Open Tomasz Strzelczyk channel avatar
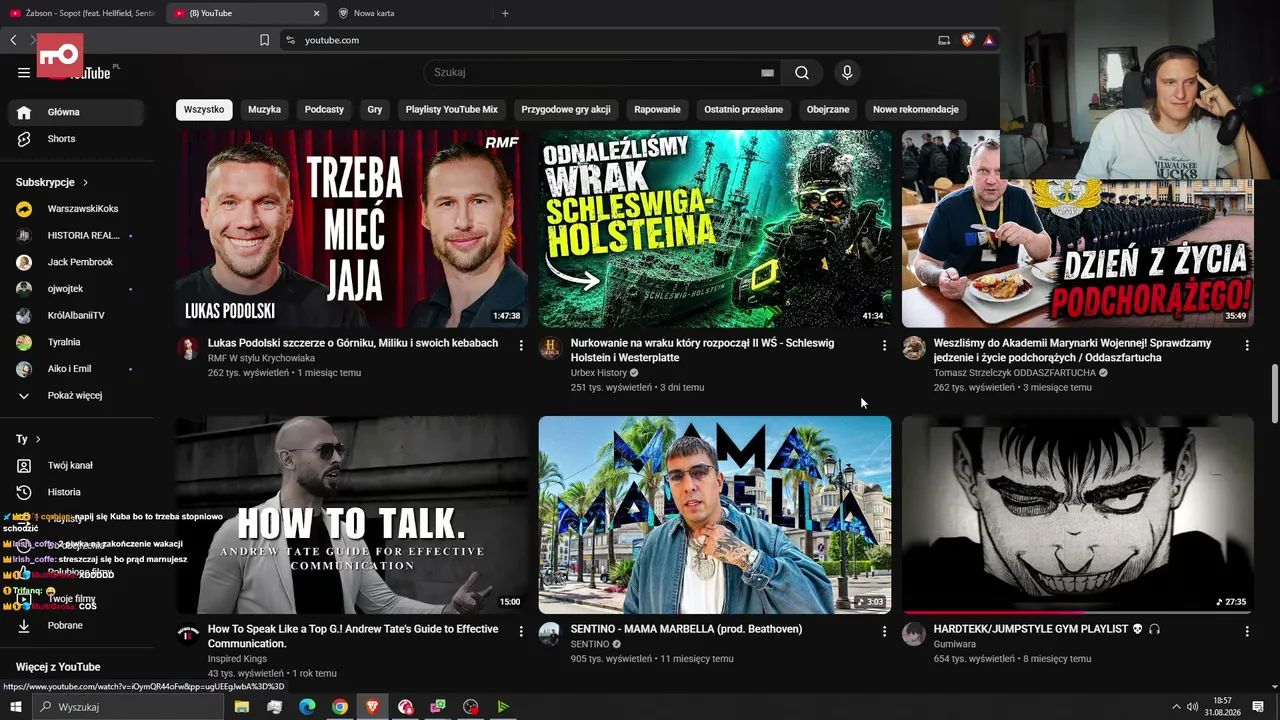 pos(914,348)
